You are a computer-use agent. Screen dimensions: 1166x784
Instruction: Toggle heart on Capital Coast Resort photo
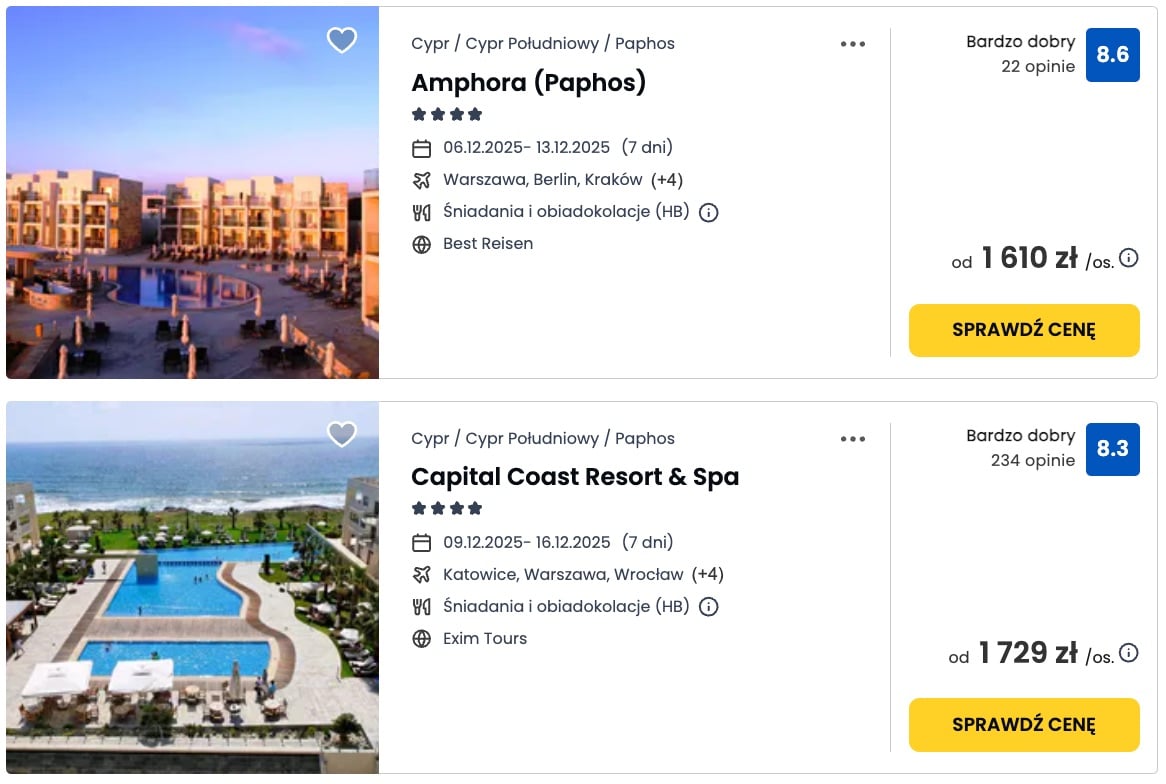point(342,434)
